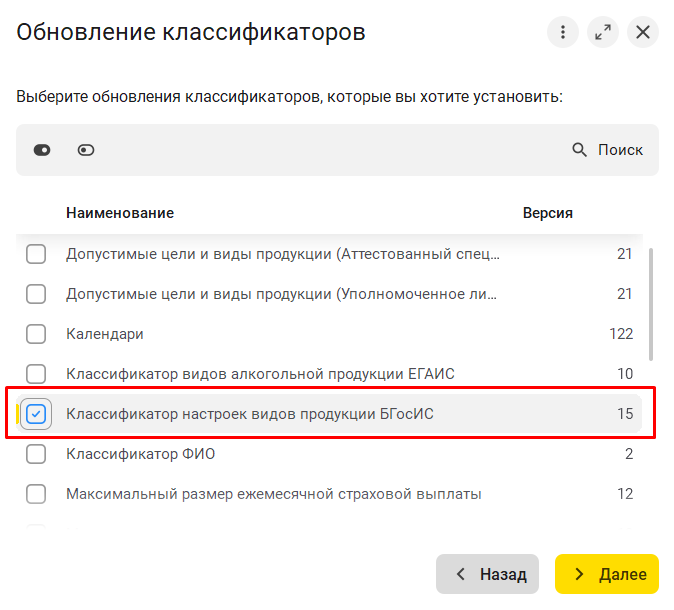Check all classifiers with the select-all icon
The image size is (674, 610).
click(42, 150)
